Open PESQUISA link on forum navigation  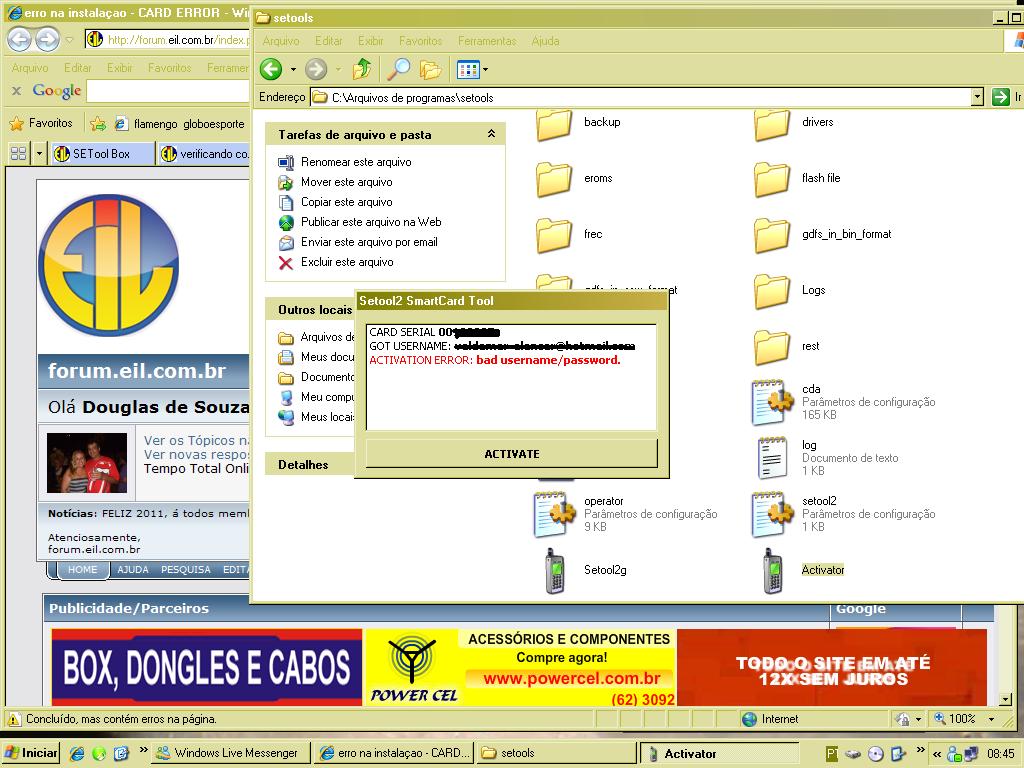tap(186, 569)
